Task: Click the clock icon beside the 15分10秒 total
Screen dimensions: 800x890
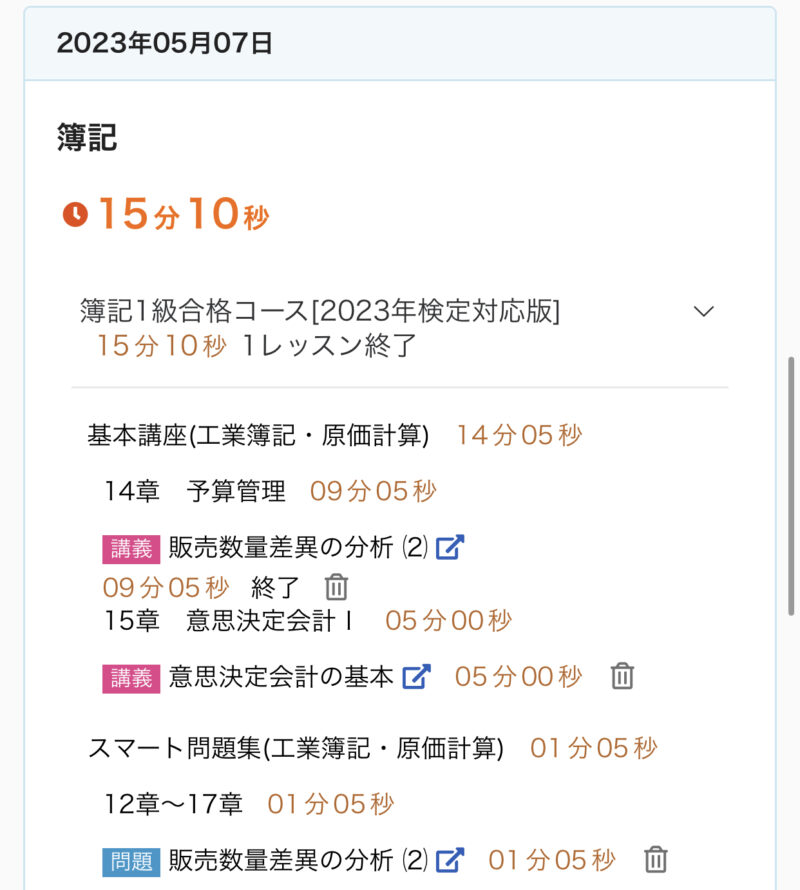Action: point(75,214)
